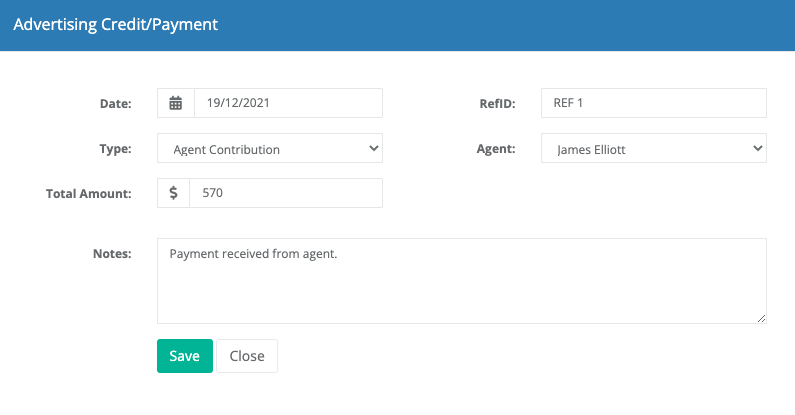Click the total amount field showing 570
Viewport: 795px width, 415px height.
click(x=286, y=193)
